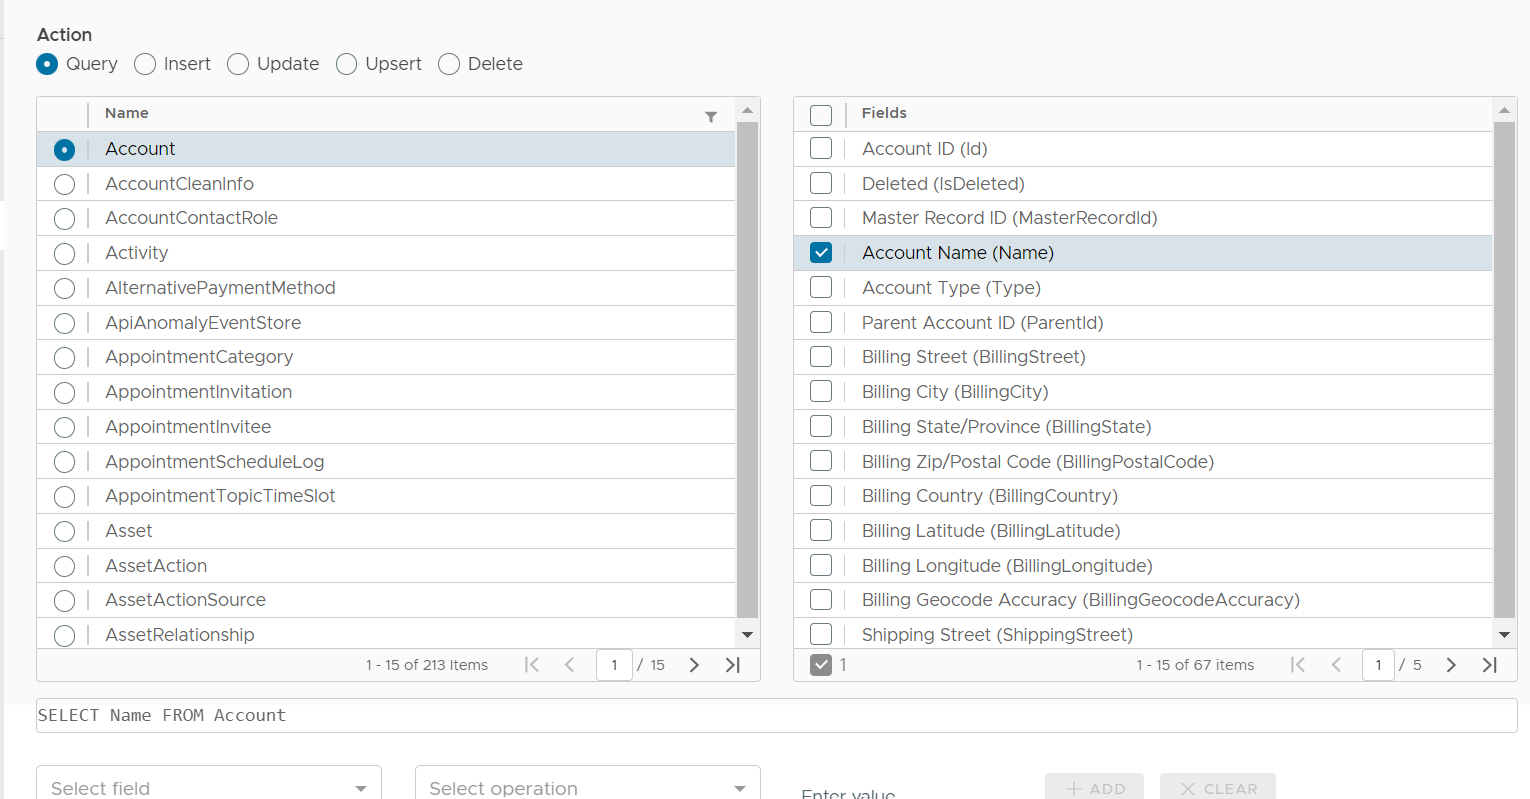The width and height of the screenshot is (1530, 799).
Task: Jump to last page of fields list
Action: tap(1489, 665)
